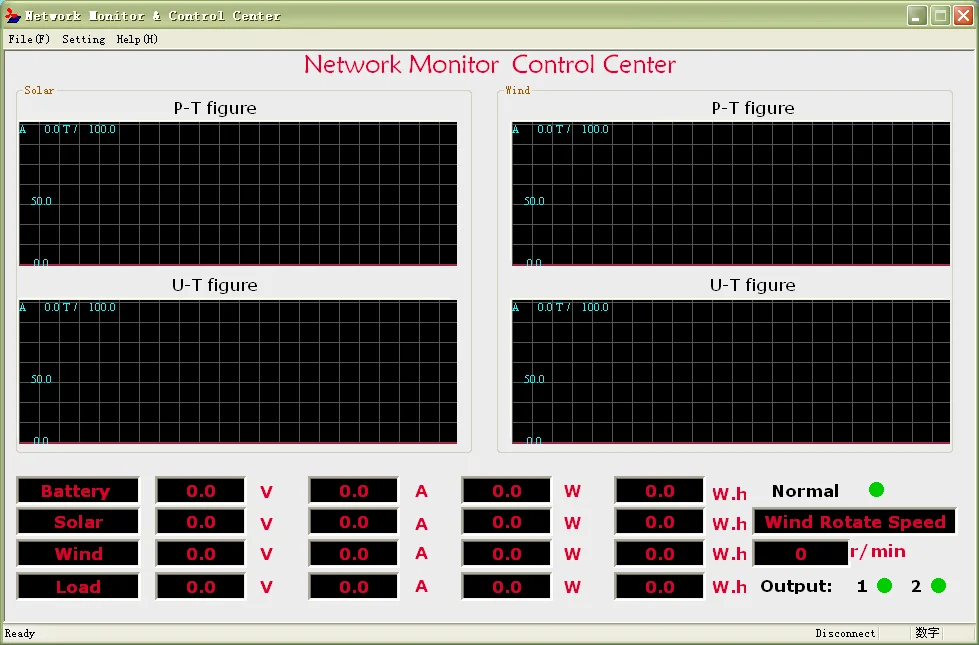The width and height of the screenshot is (979, 645).
Task: Click the Output 2 green indicator
Action: pos(938,586)
